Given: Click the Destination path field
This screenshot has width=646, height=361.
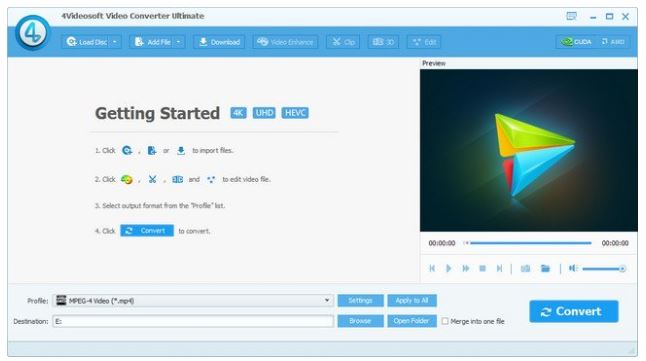Looking at the screenshot, I should click(x=193, y=321).
